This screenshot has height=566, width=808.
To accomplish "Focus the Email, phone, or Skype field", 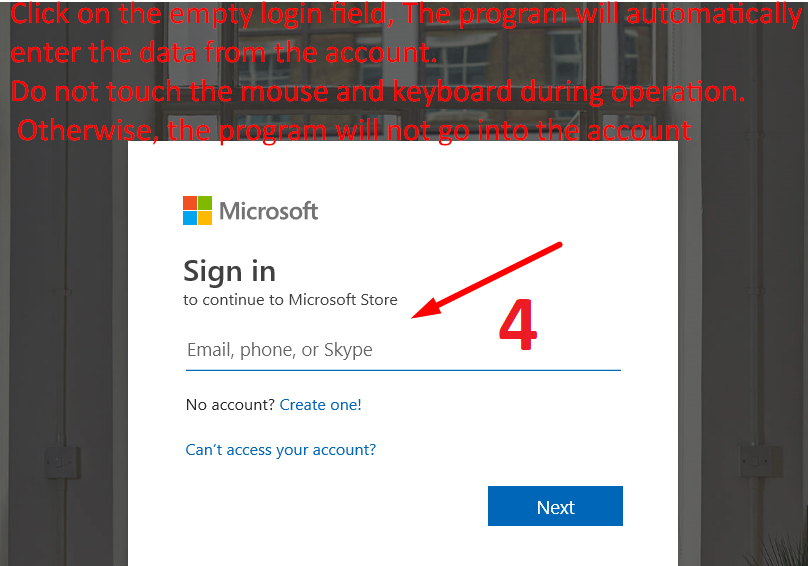I will click(x=403, y=351).
